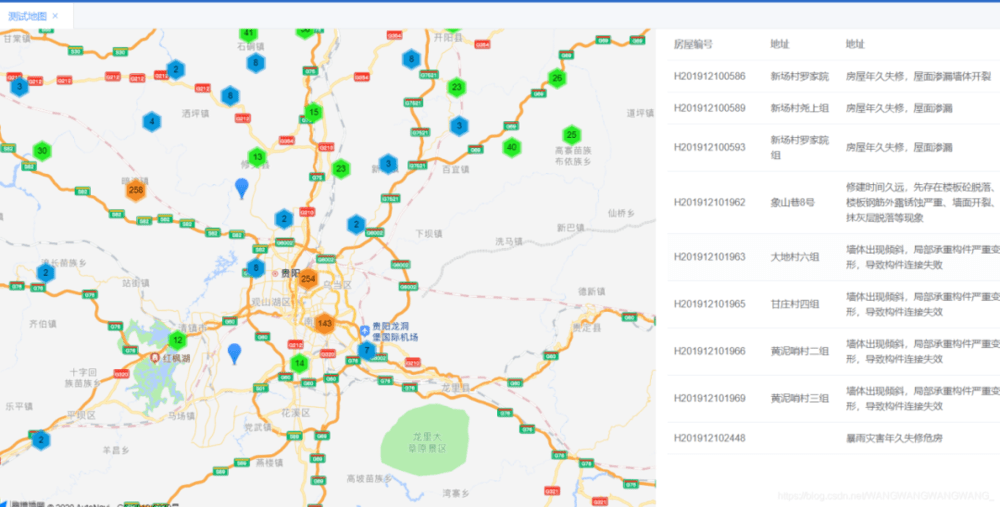Click the orange cluster marker labeled 254
1000x507 pixels.
click(308, 279)
